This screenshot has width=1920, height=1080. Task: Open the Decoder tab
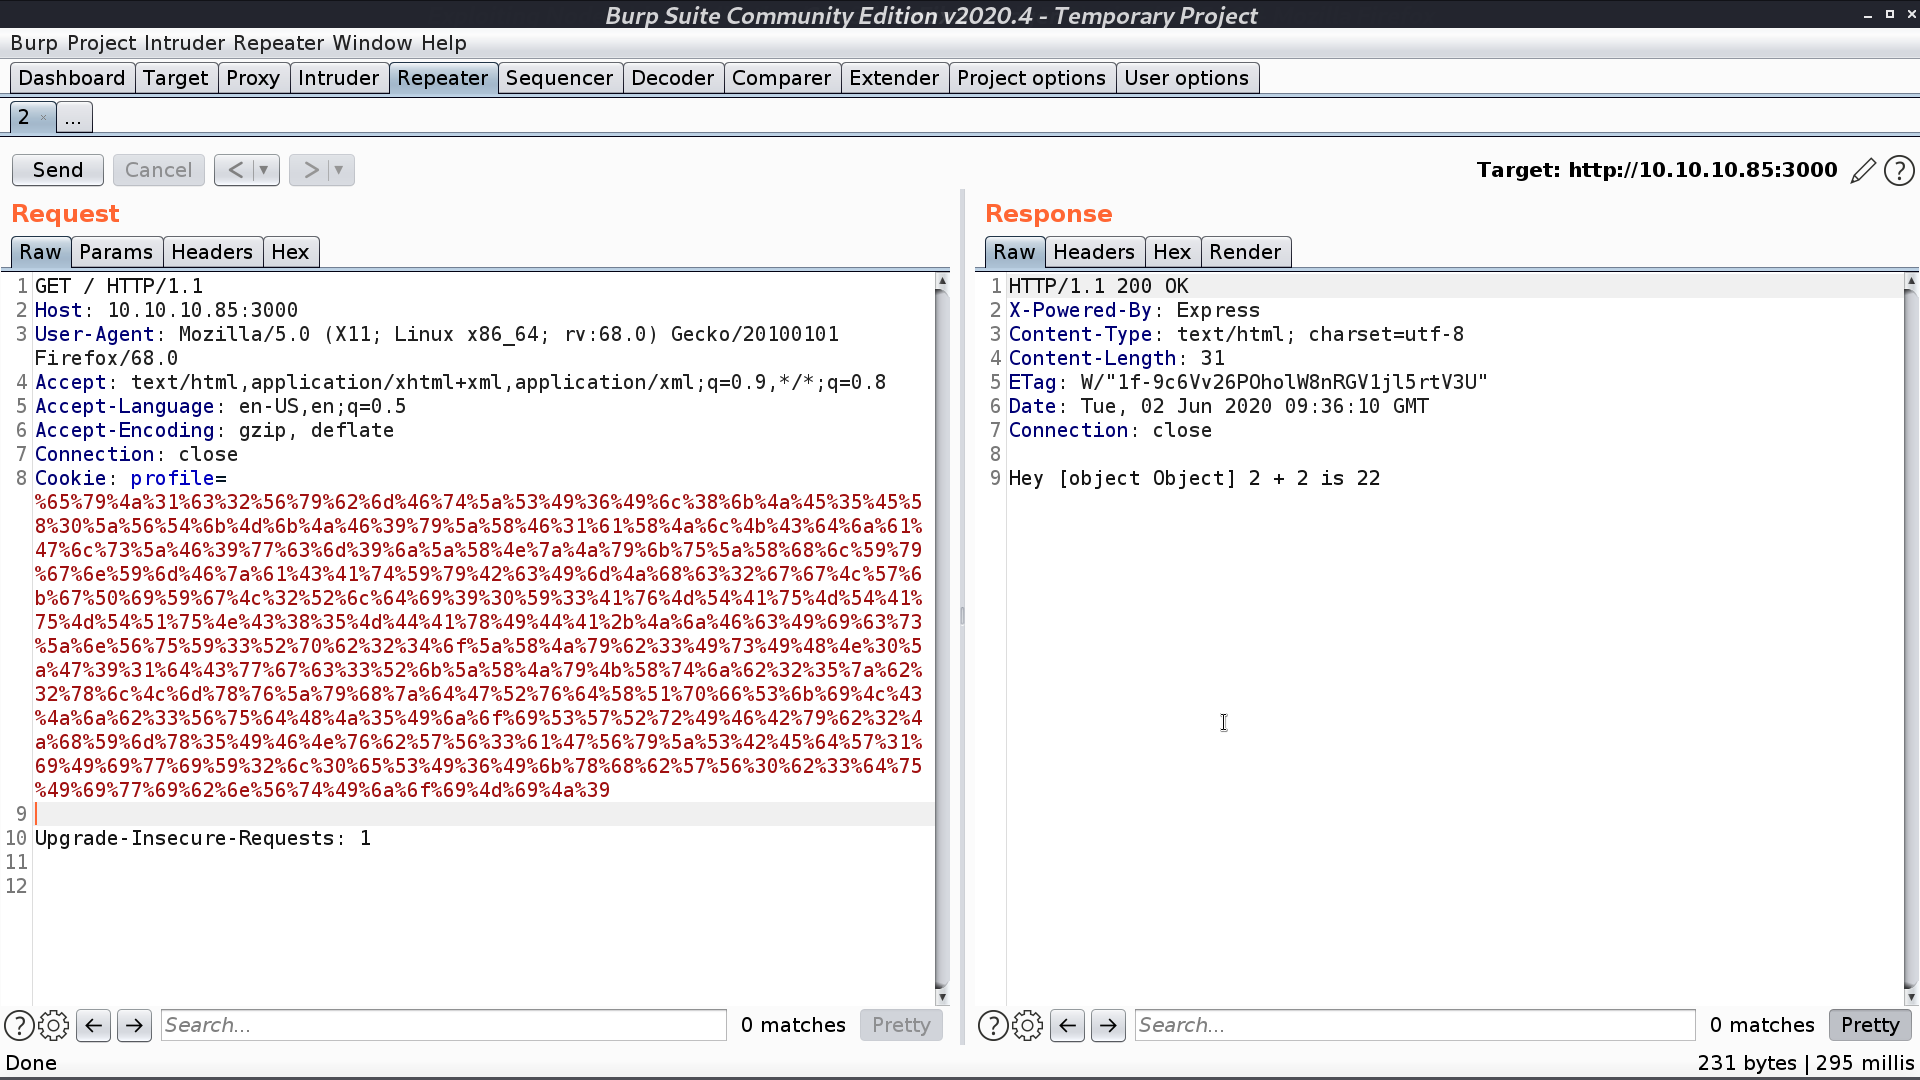pos(673,78)
